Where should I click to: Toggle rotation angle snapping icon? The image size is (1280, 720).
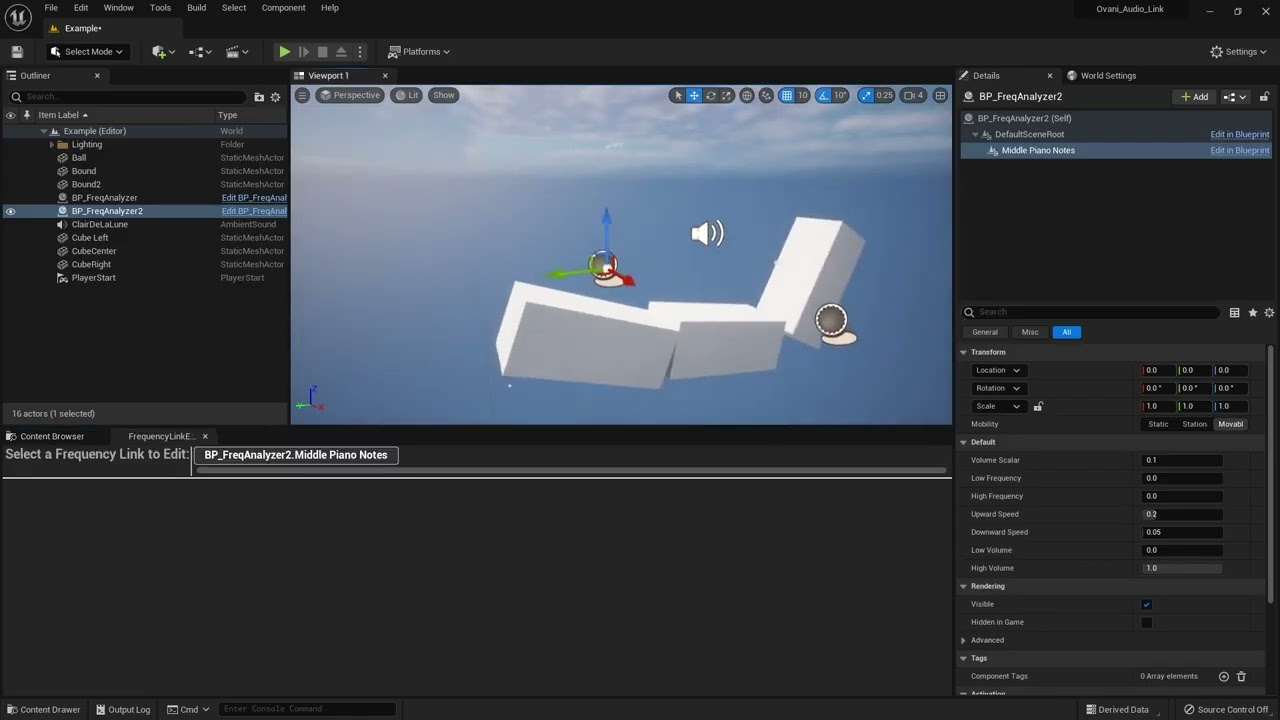[x=824, y=95]
